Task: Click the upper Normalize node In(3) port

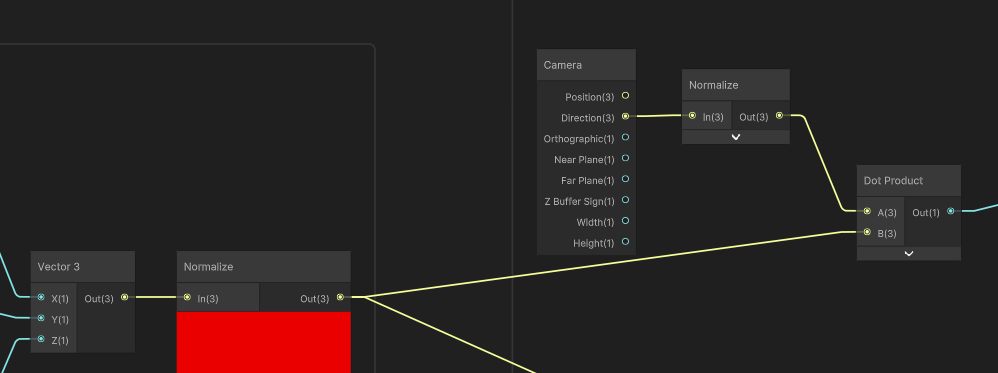Action: pos(692,116)
